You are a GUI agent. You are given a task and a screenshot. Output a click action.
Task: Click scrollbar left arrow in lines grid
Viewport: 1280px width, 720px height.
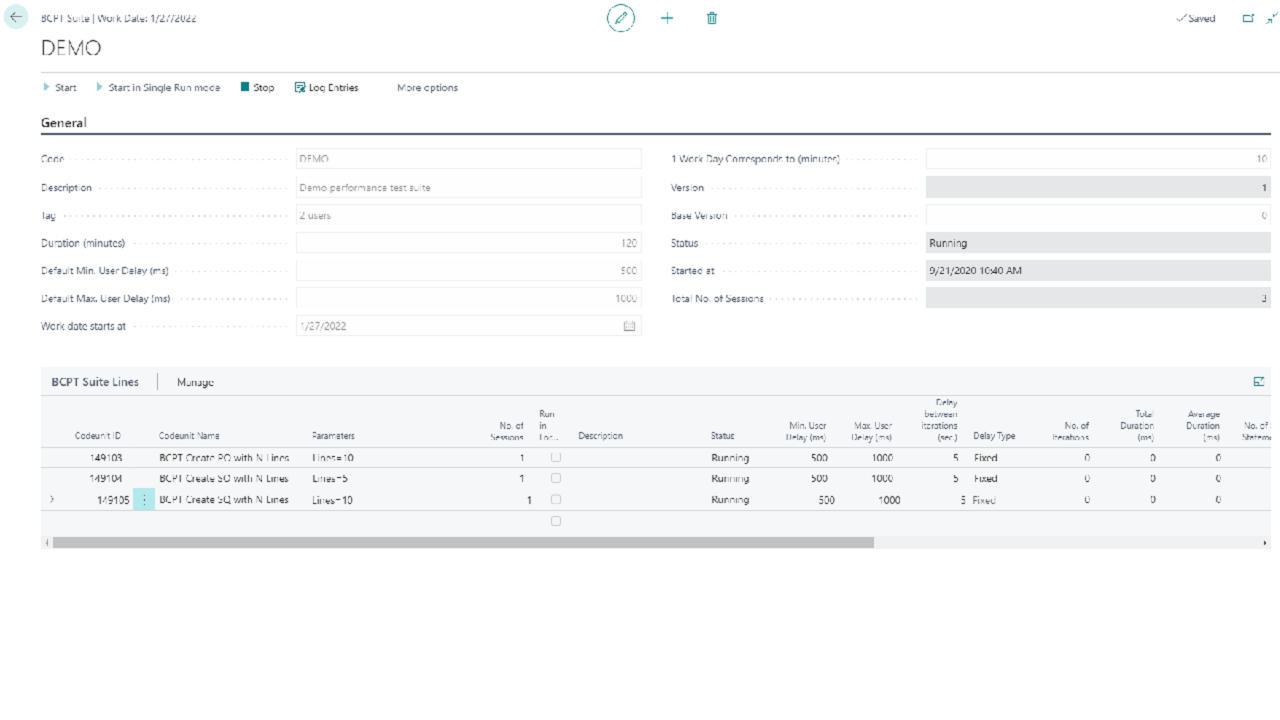(x=46, y=542)
